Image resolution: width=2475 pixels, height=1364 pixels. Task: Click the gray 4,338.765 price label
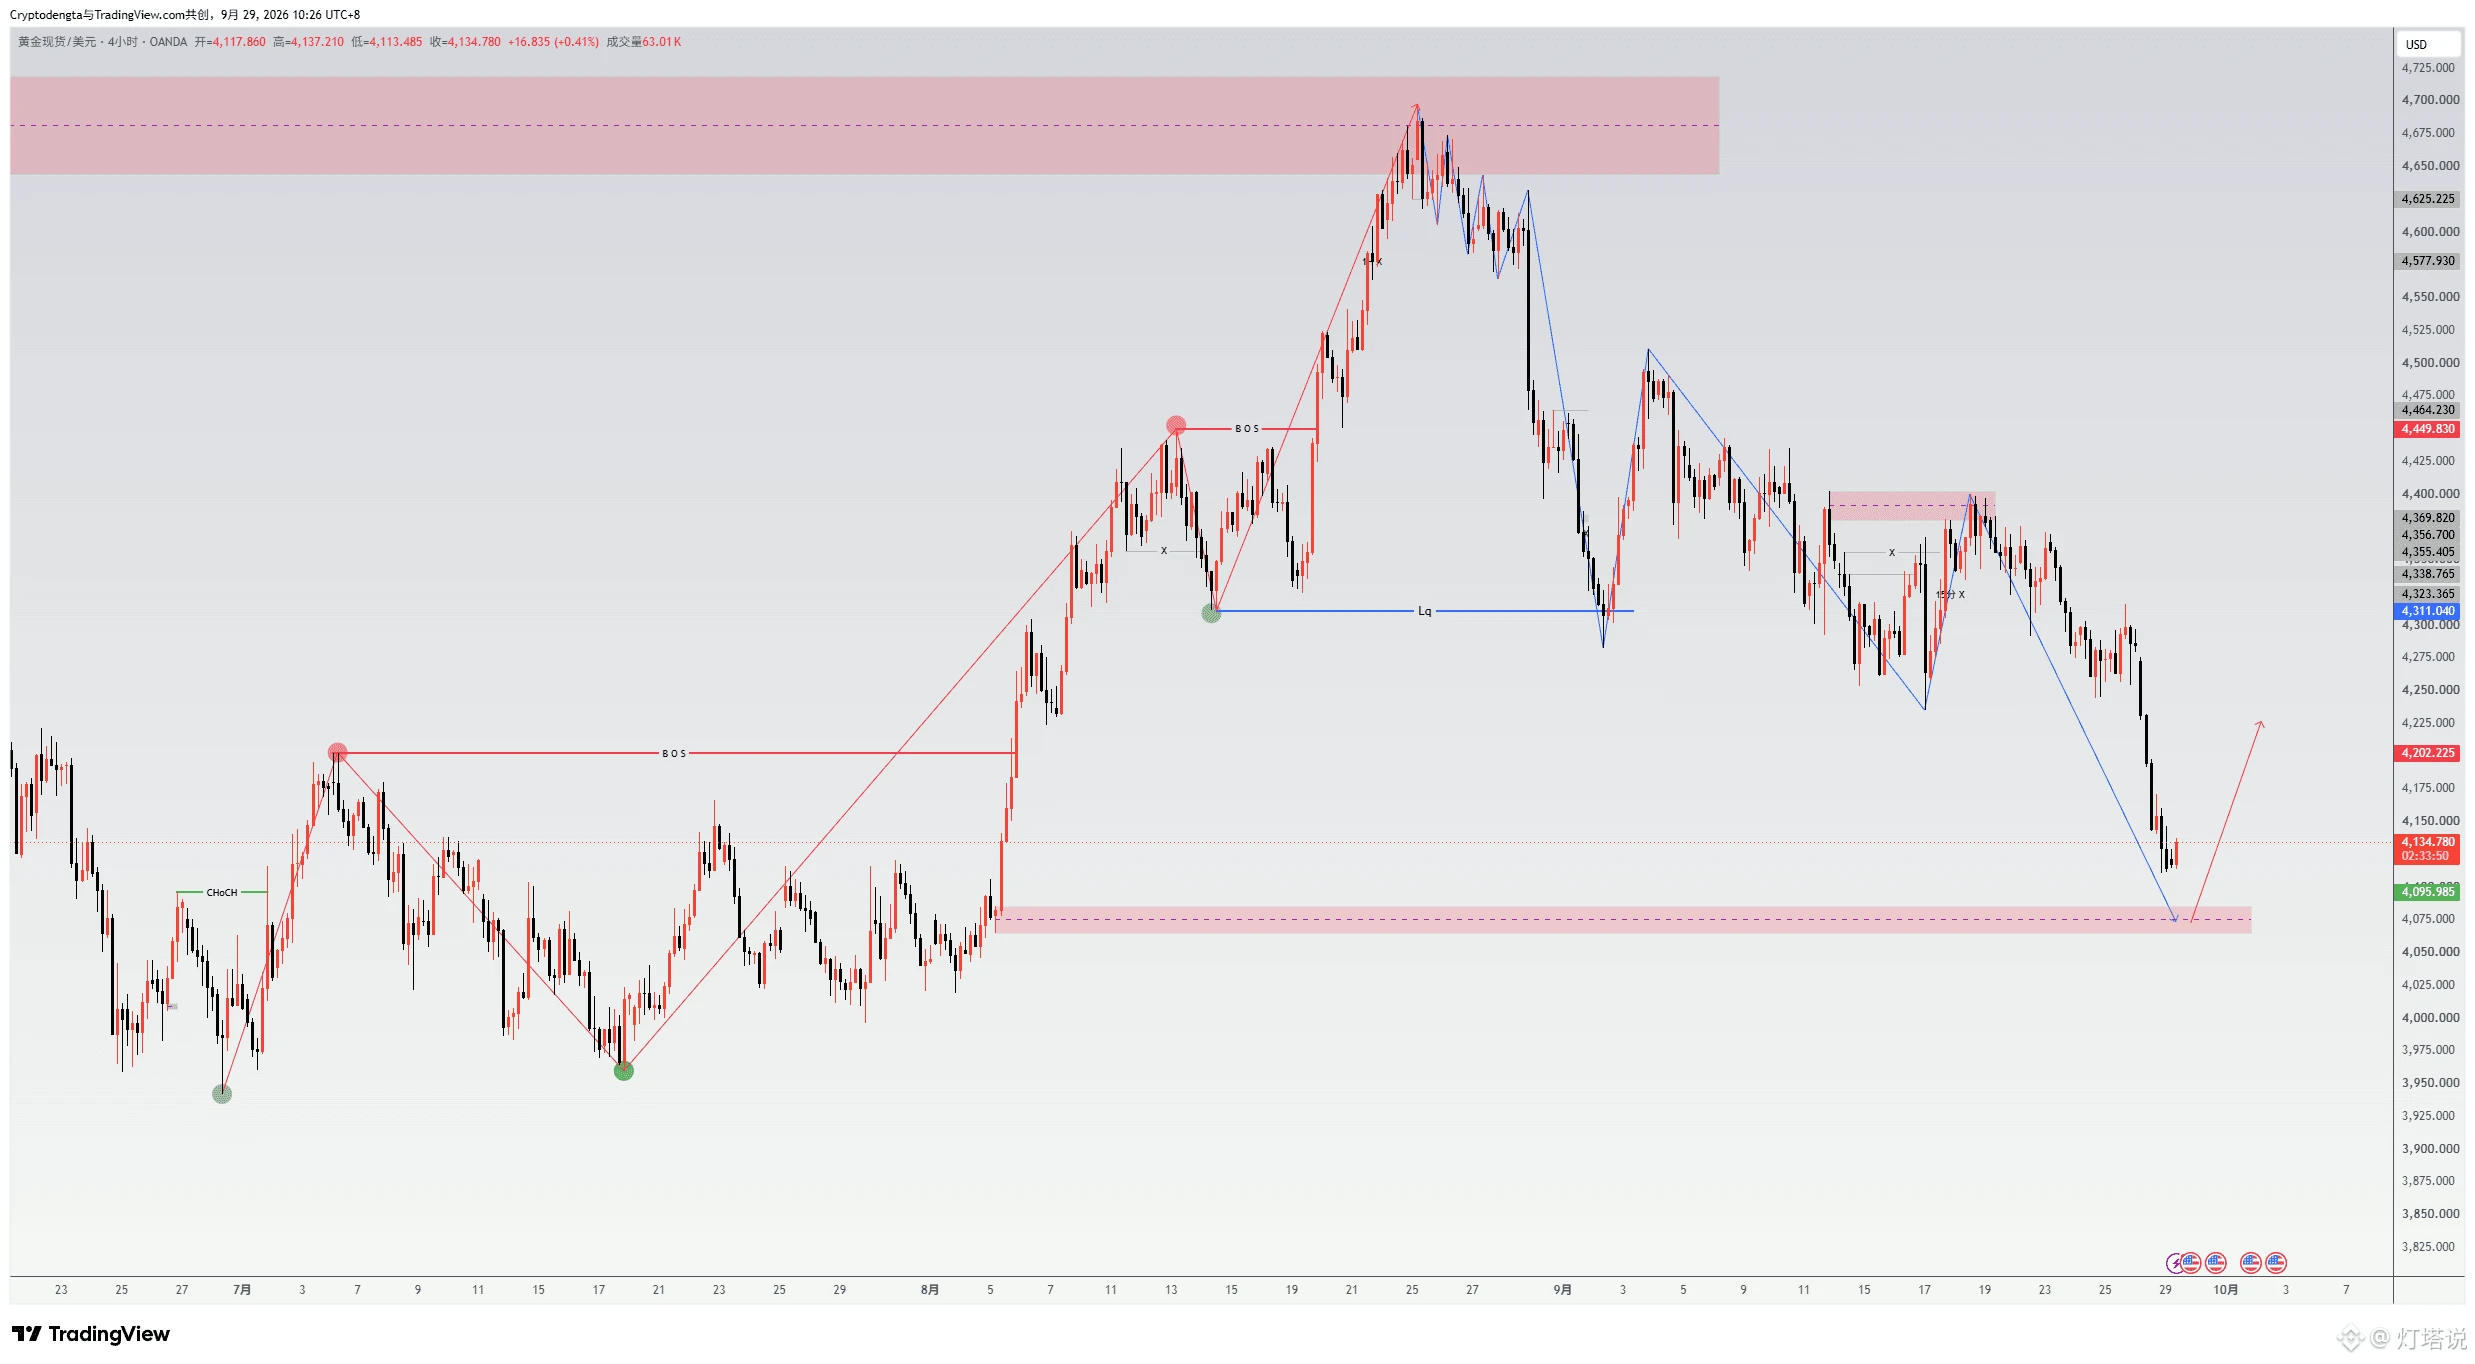(x=2427, y=574)
